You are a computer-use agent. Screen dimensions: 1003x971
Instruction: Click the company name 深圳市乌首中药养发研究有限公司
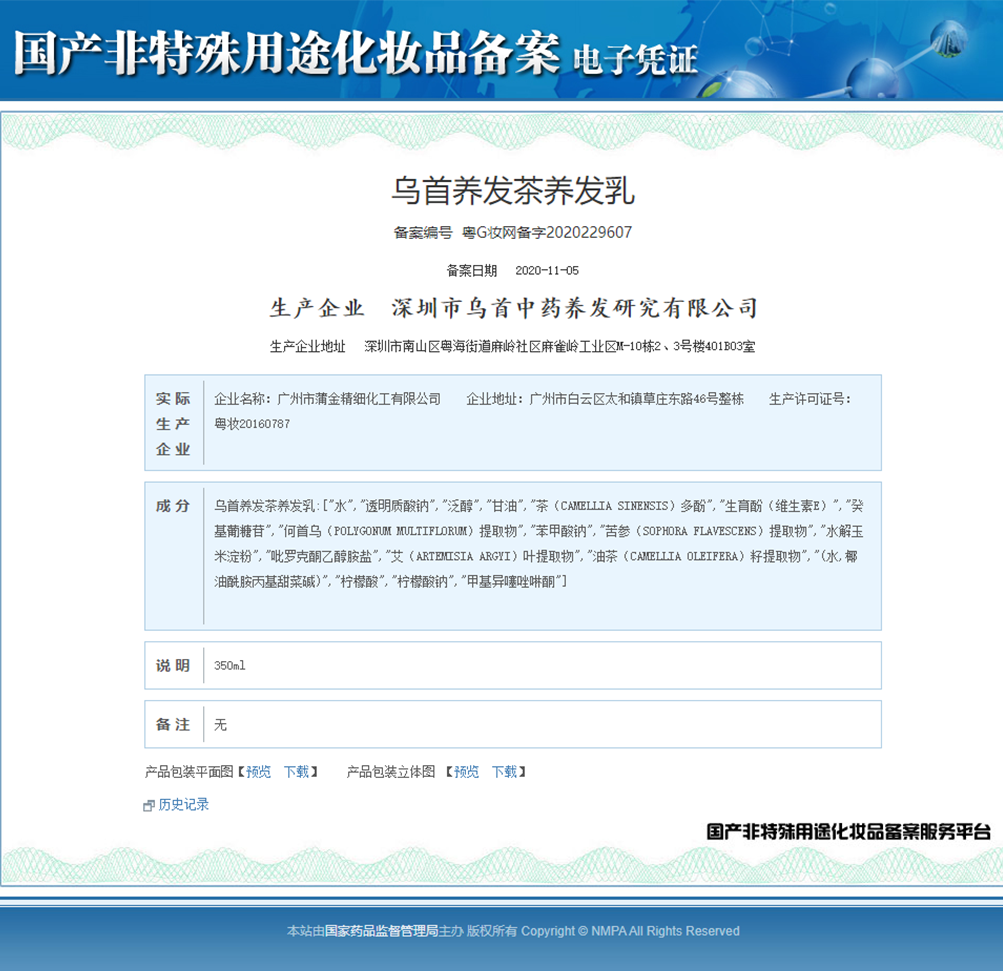click(574, 308)
